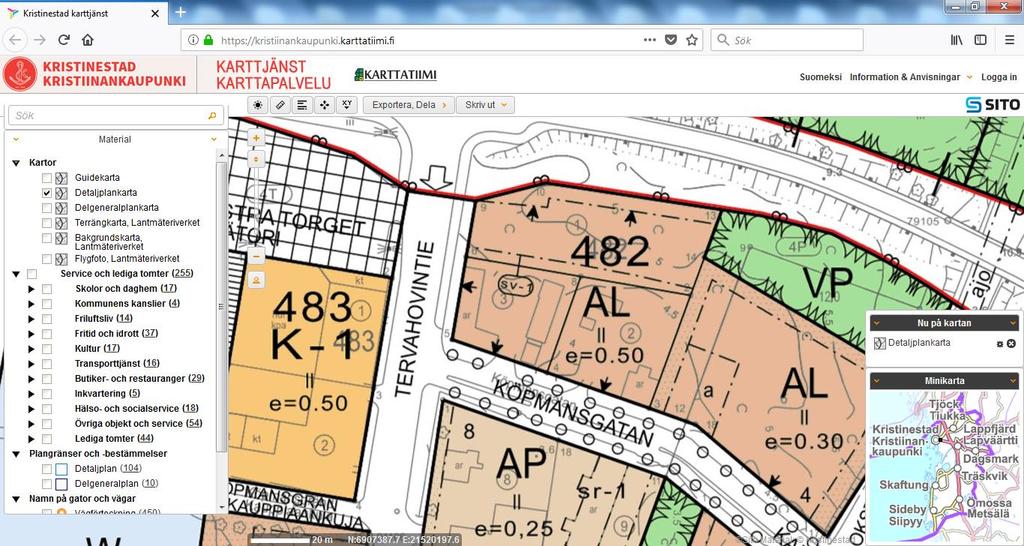Open the Fritid och idrott (37) count link

coord(150,334)
